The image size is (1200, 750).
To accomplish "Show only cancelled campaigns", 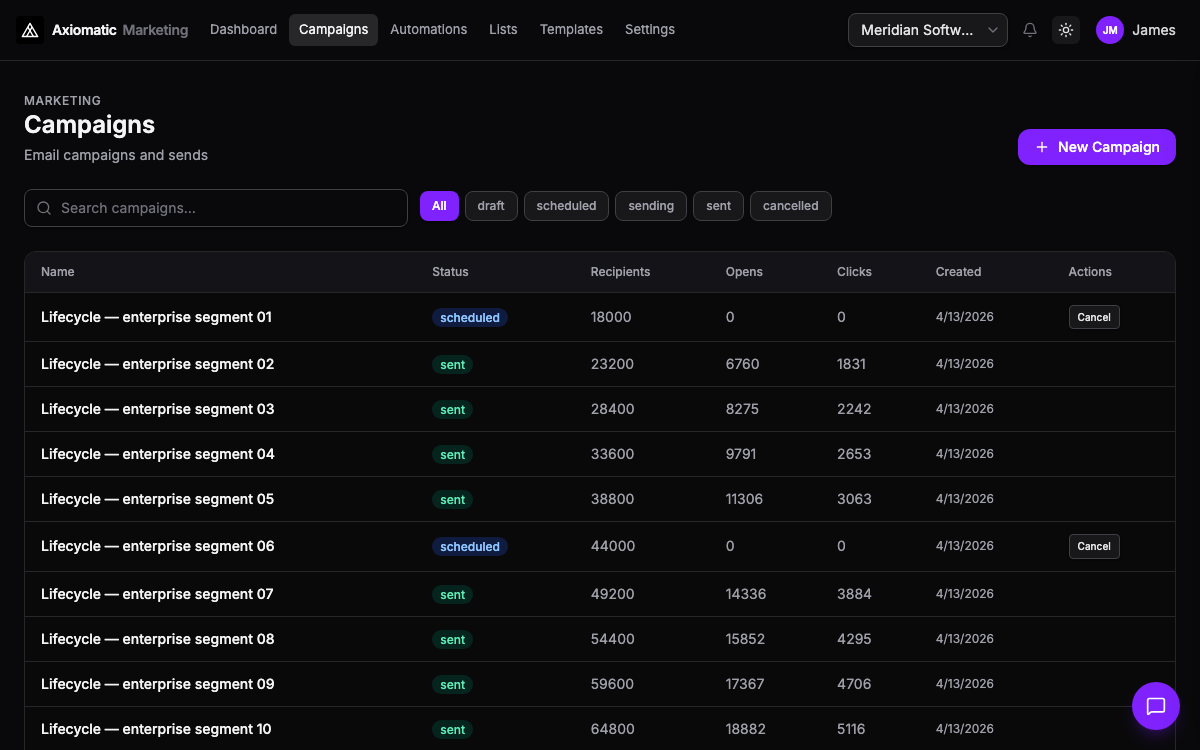I will [790, 206].
